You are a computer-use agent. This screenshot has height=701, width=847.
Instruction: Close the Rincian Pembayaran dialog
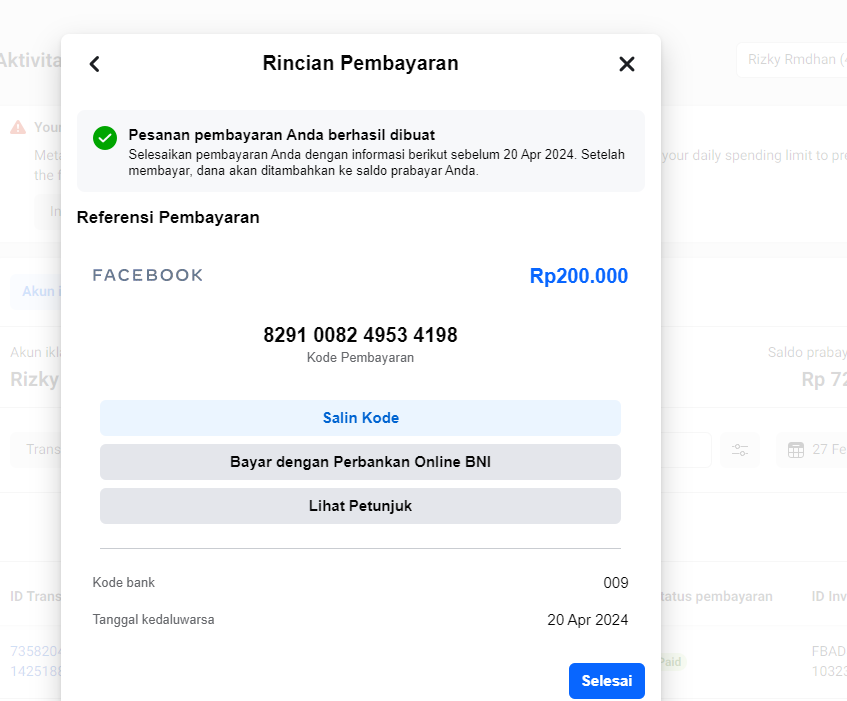click(627, 64)
